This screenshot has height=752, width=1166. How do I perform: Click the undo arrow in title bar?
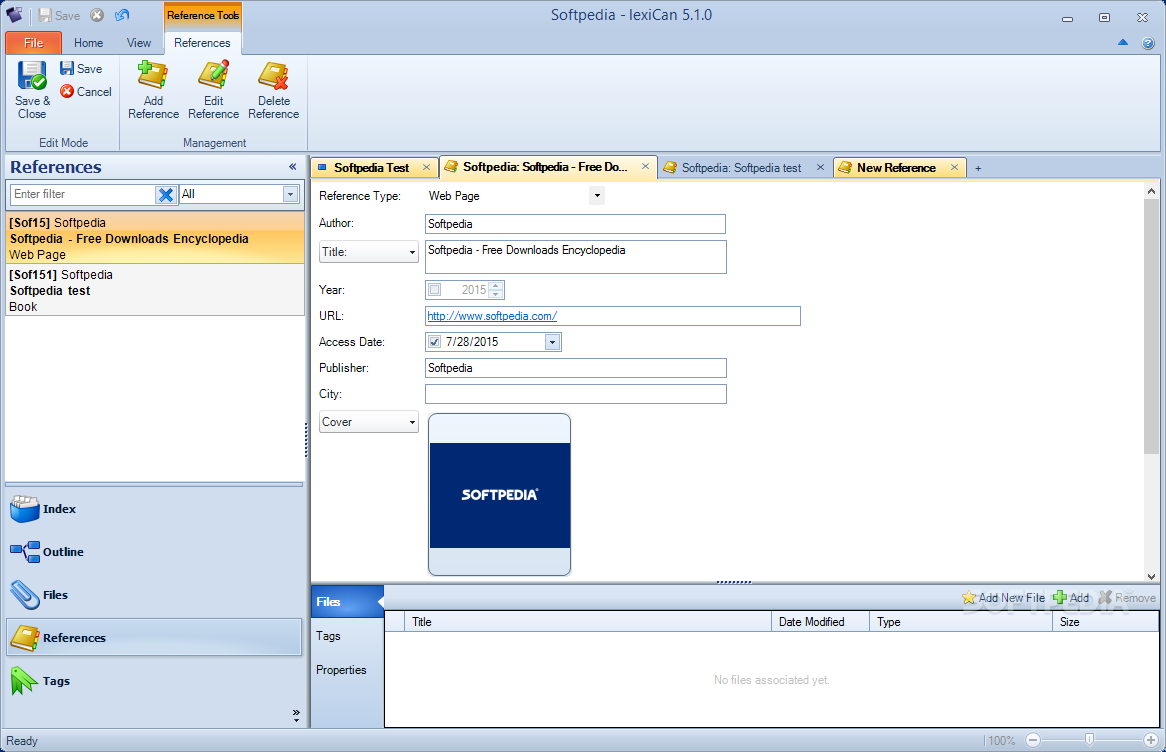point(122,15)
